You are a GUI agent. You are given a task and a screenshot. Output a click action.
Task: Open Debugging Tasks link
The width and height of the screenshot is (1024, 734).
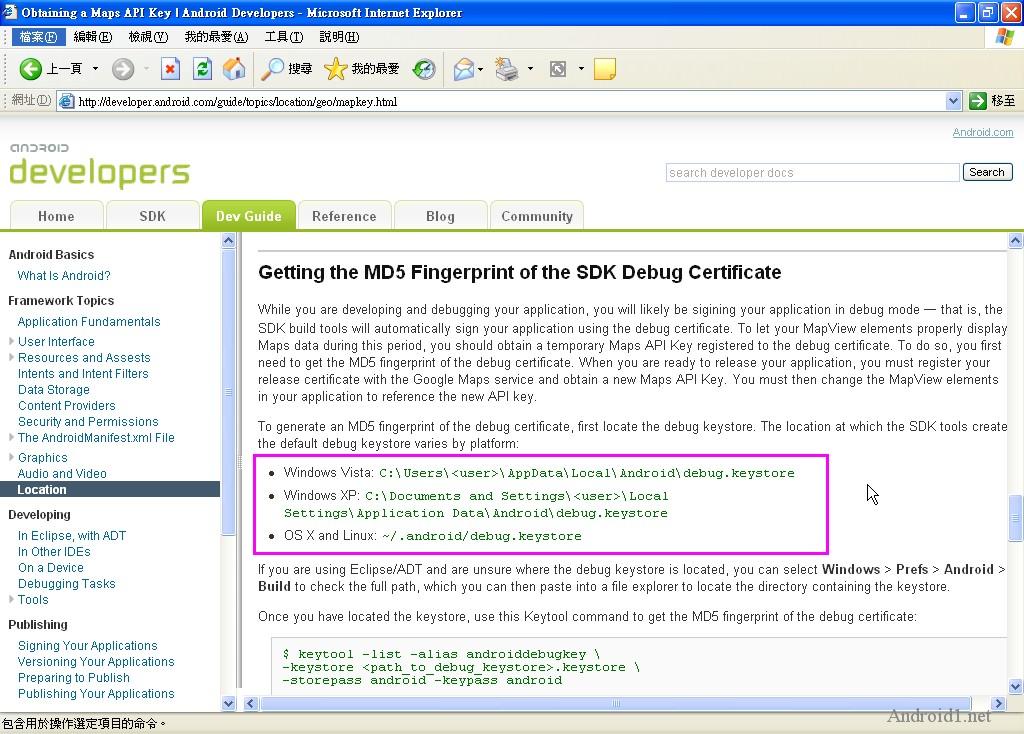[67, 584]
